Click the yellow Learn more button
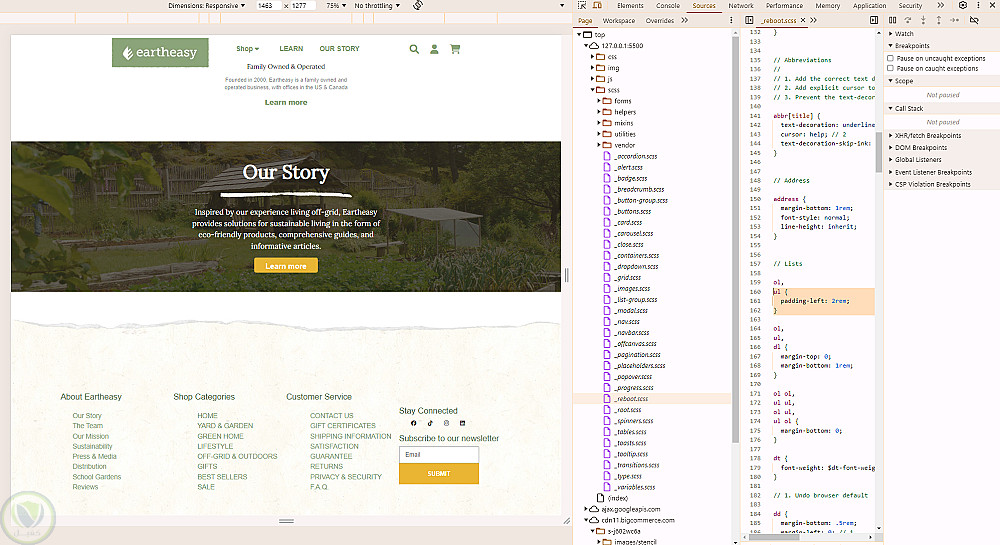This screenshot has height=545, width=1000. [286, 266]
